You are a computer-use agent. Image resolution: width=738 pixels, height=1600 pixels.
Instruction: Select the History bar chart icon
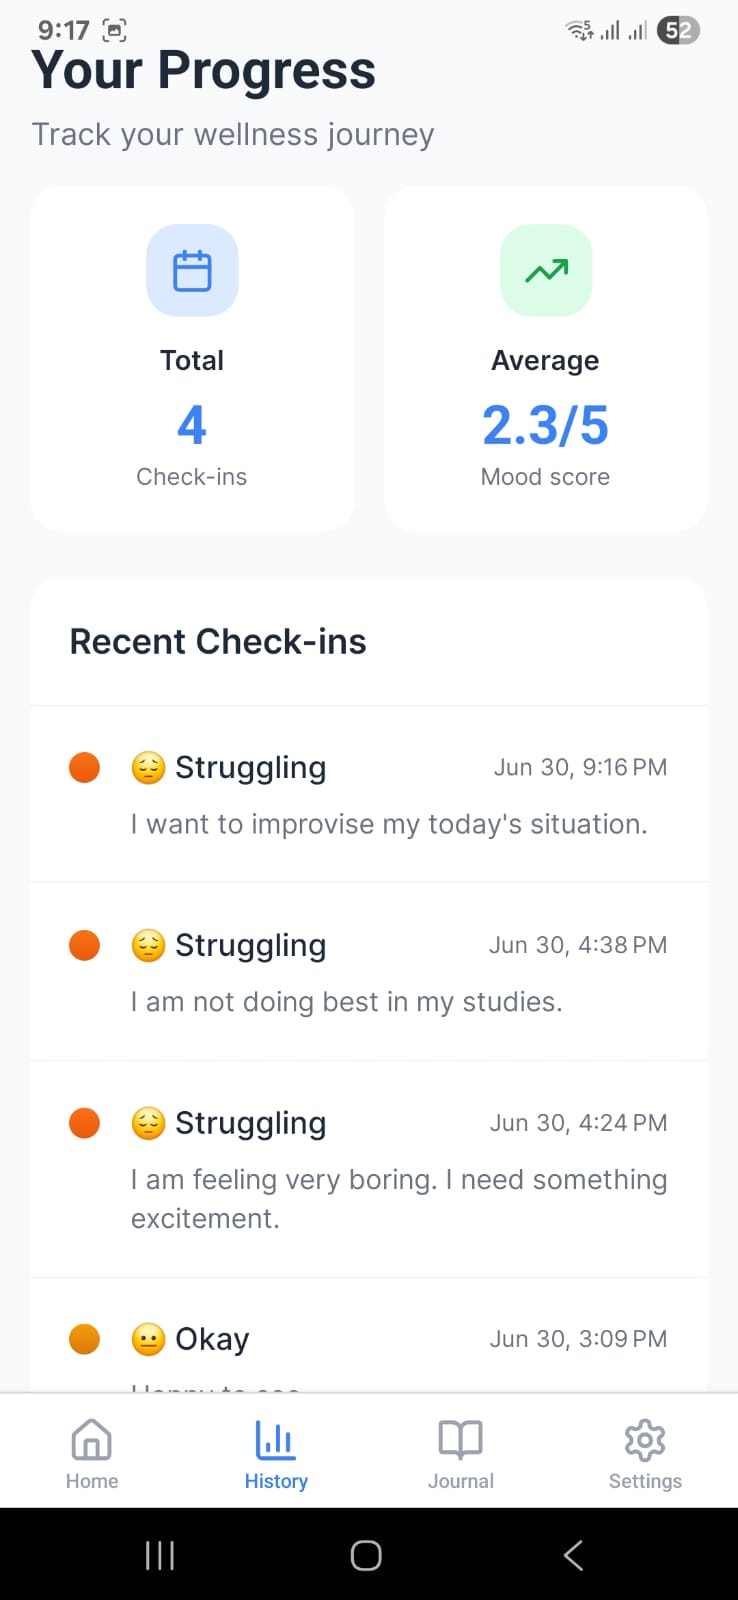(276, 1440)
